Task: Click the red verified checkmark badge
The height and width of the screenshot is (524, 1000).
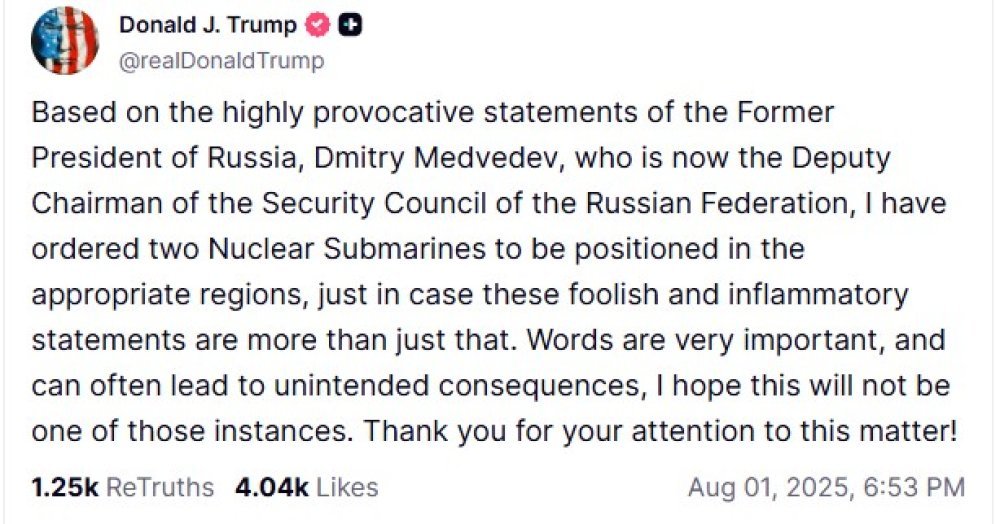Action: tap(317, 25)
